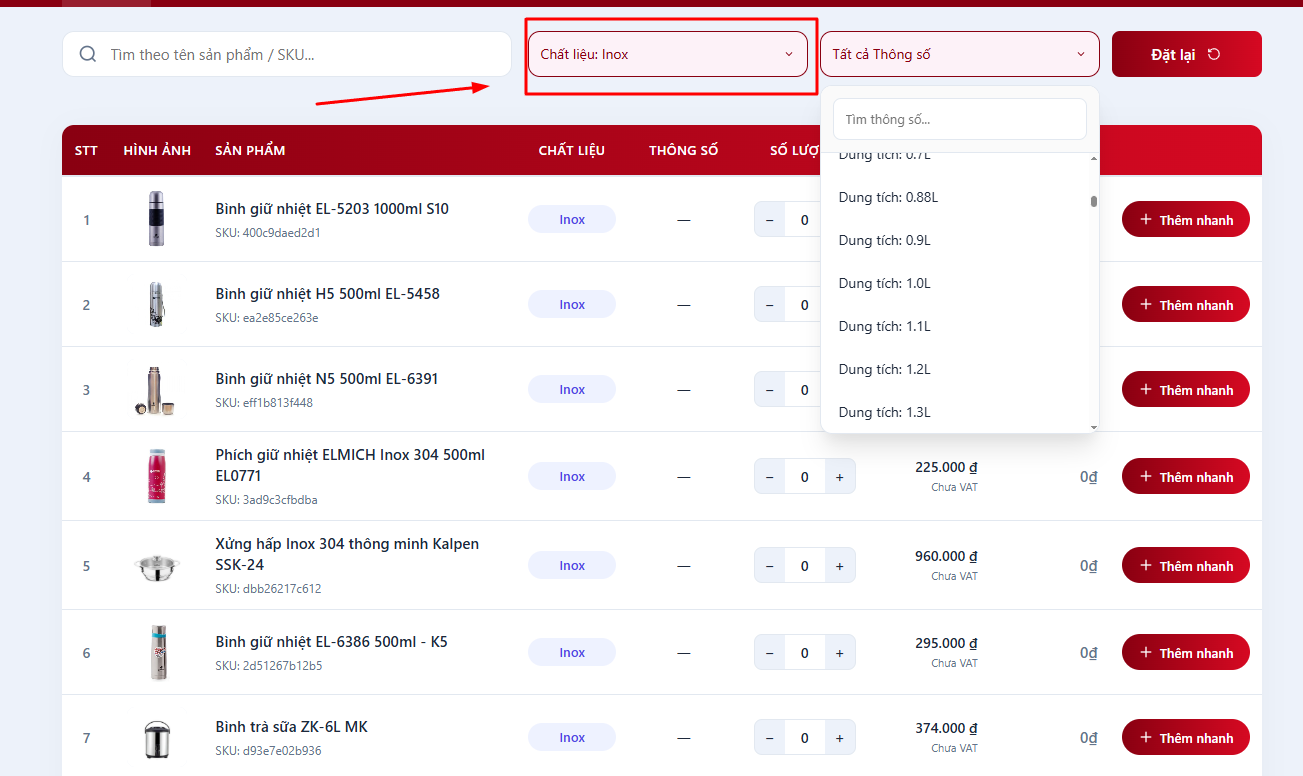Select Dung tích: 1.0L option

[x=885, y=283]
